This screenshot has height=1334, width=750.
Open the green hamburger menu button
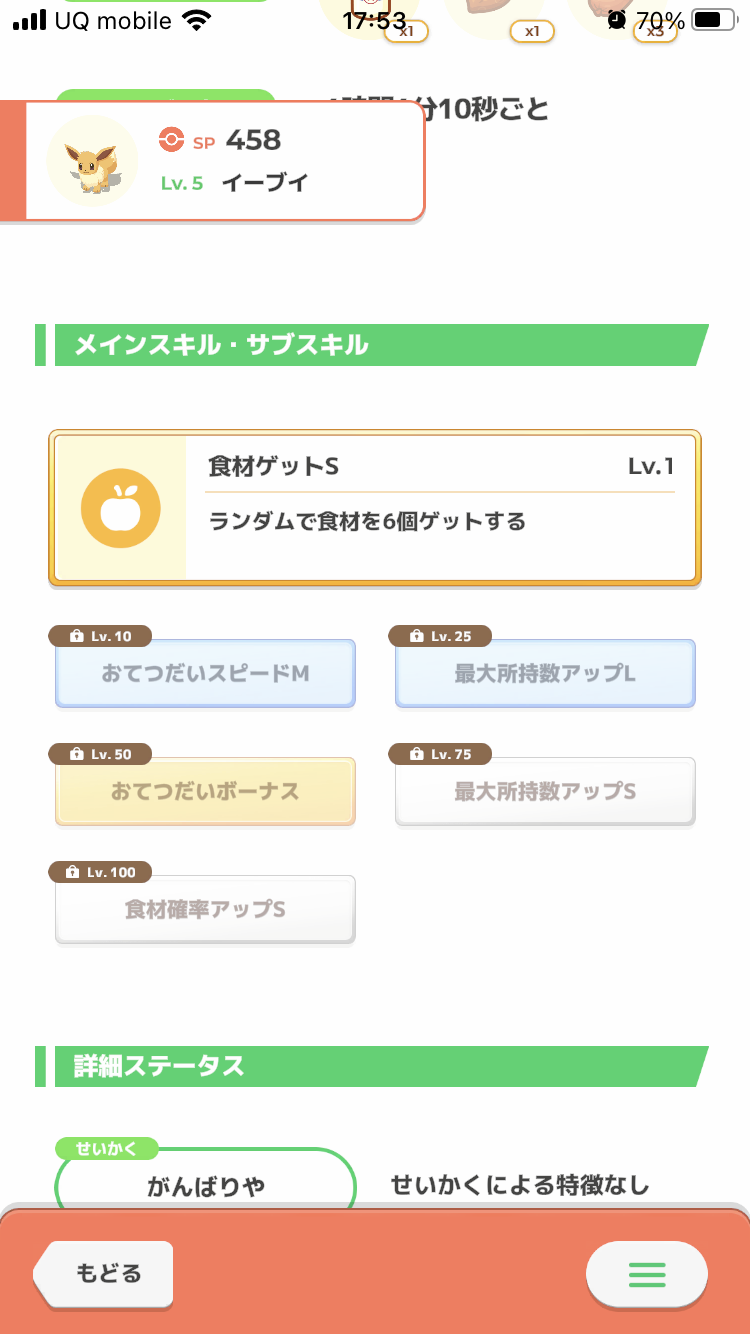pos(647,1274)
